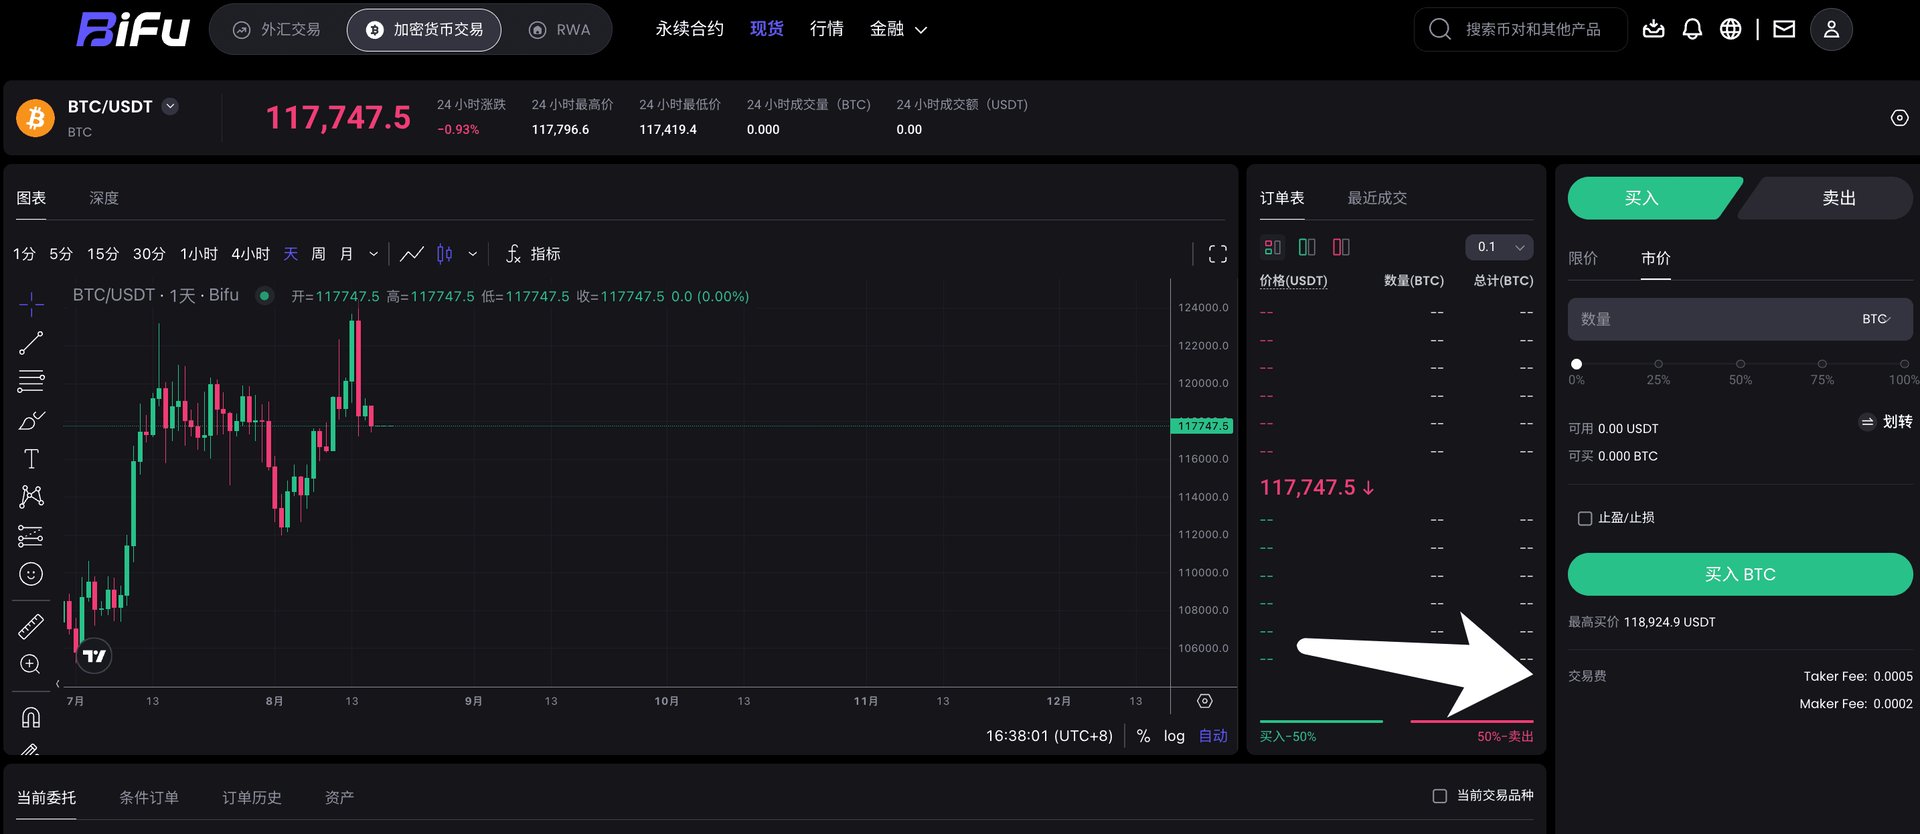Select the forecasting position tool
The width and height of the screenshot is (1920, 834).
point(31,536)
